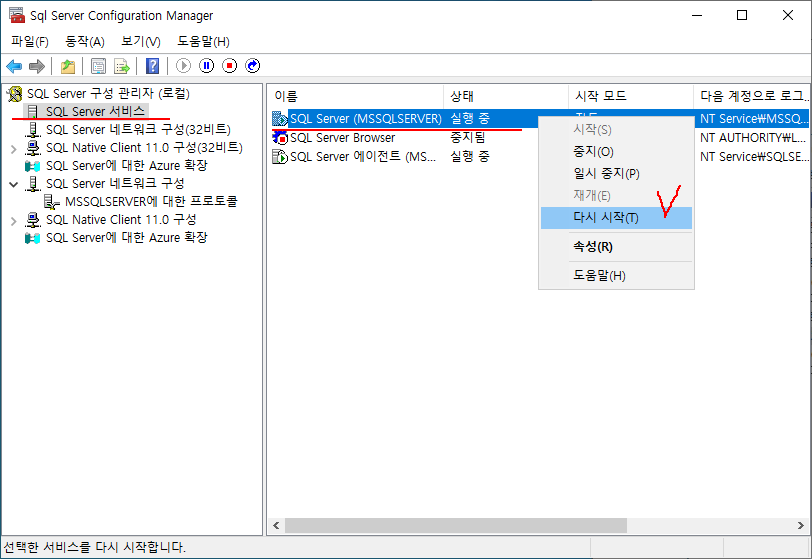Click the blue Help question mark icon
Viewport: 812px width, 559px height.
[x=152, y=66]
